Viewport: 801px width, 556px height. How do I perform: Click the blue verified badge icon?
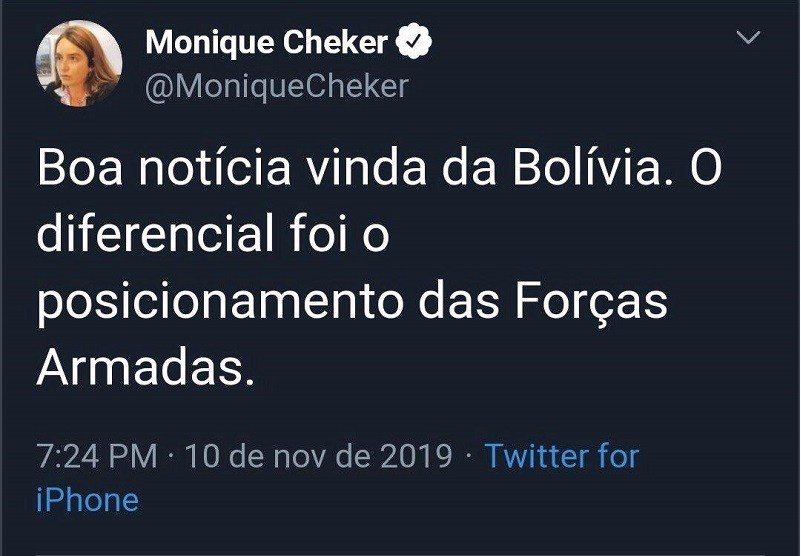414,43
